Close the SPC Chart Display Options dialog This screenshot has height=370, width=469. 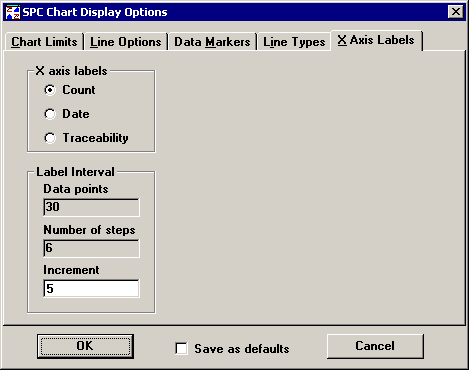tap(456, 12)
